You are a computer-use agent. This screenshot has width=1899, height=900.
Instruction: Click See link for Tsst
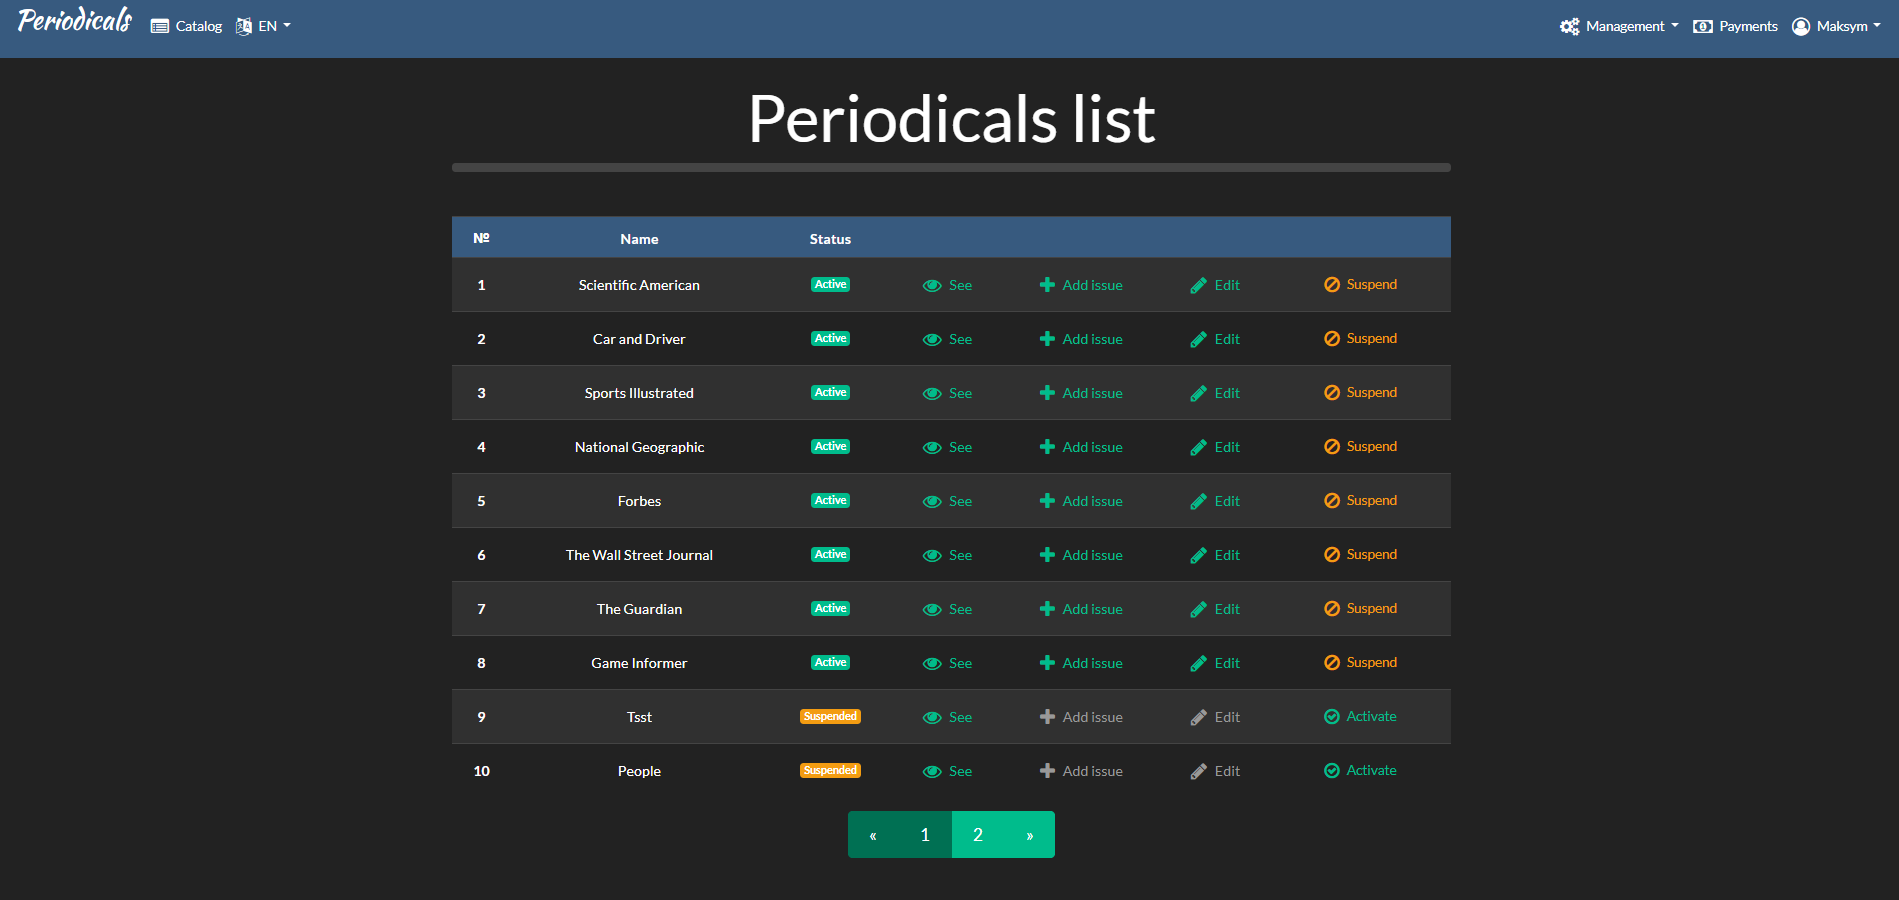[947, 717]
